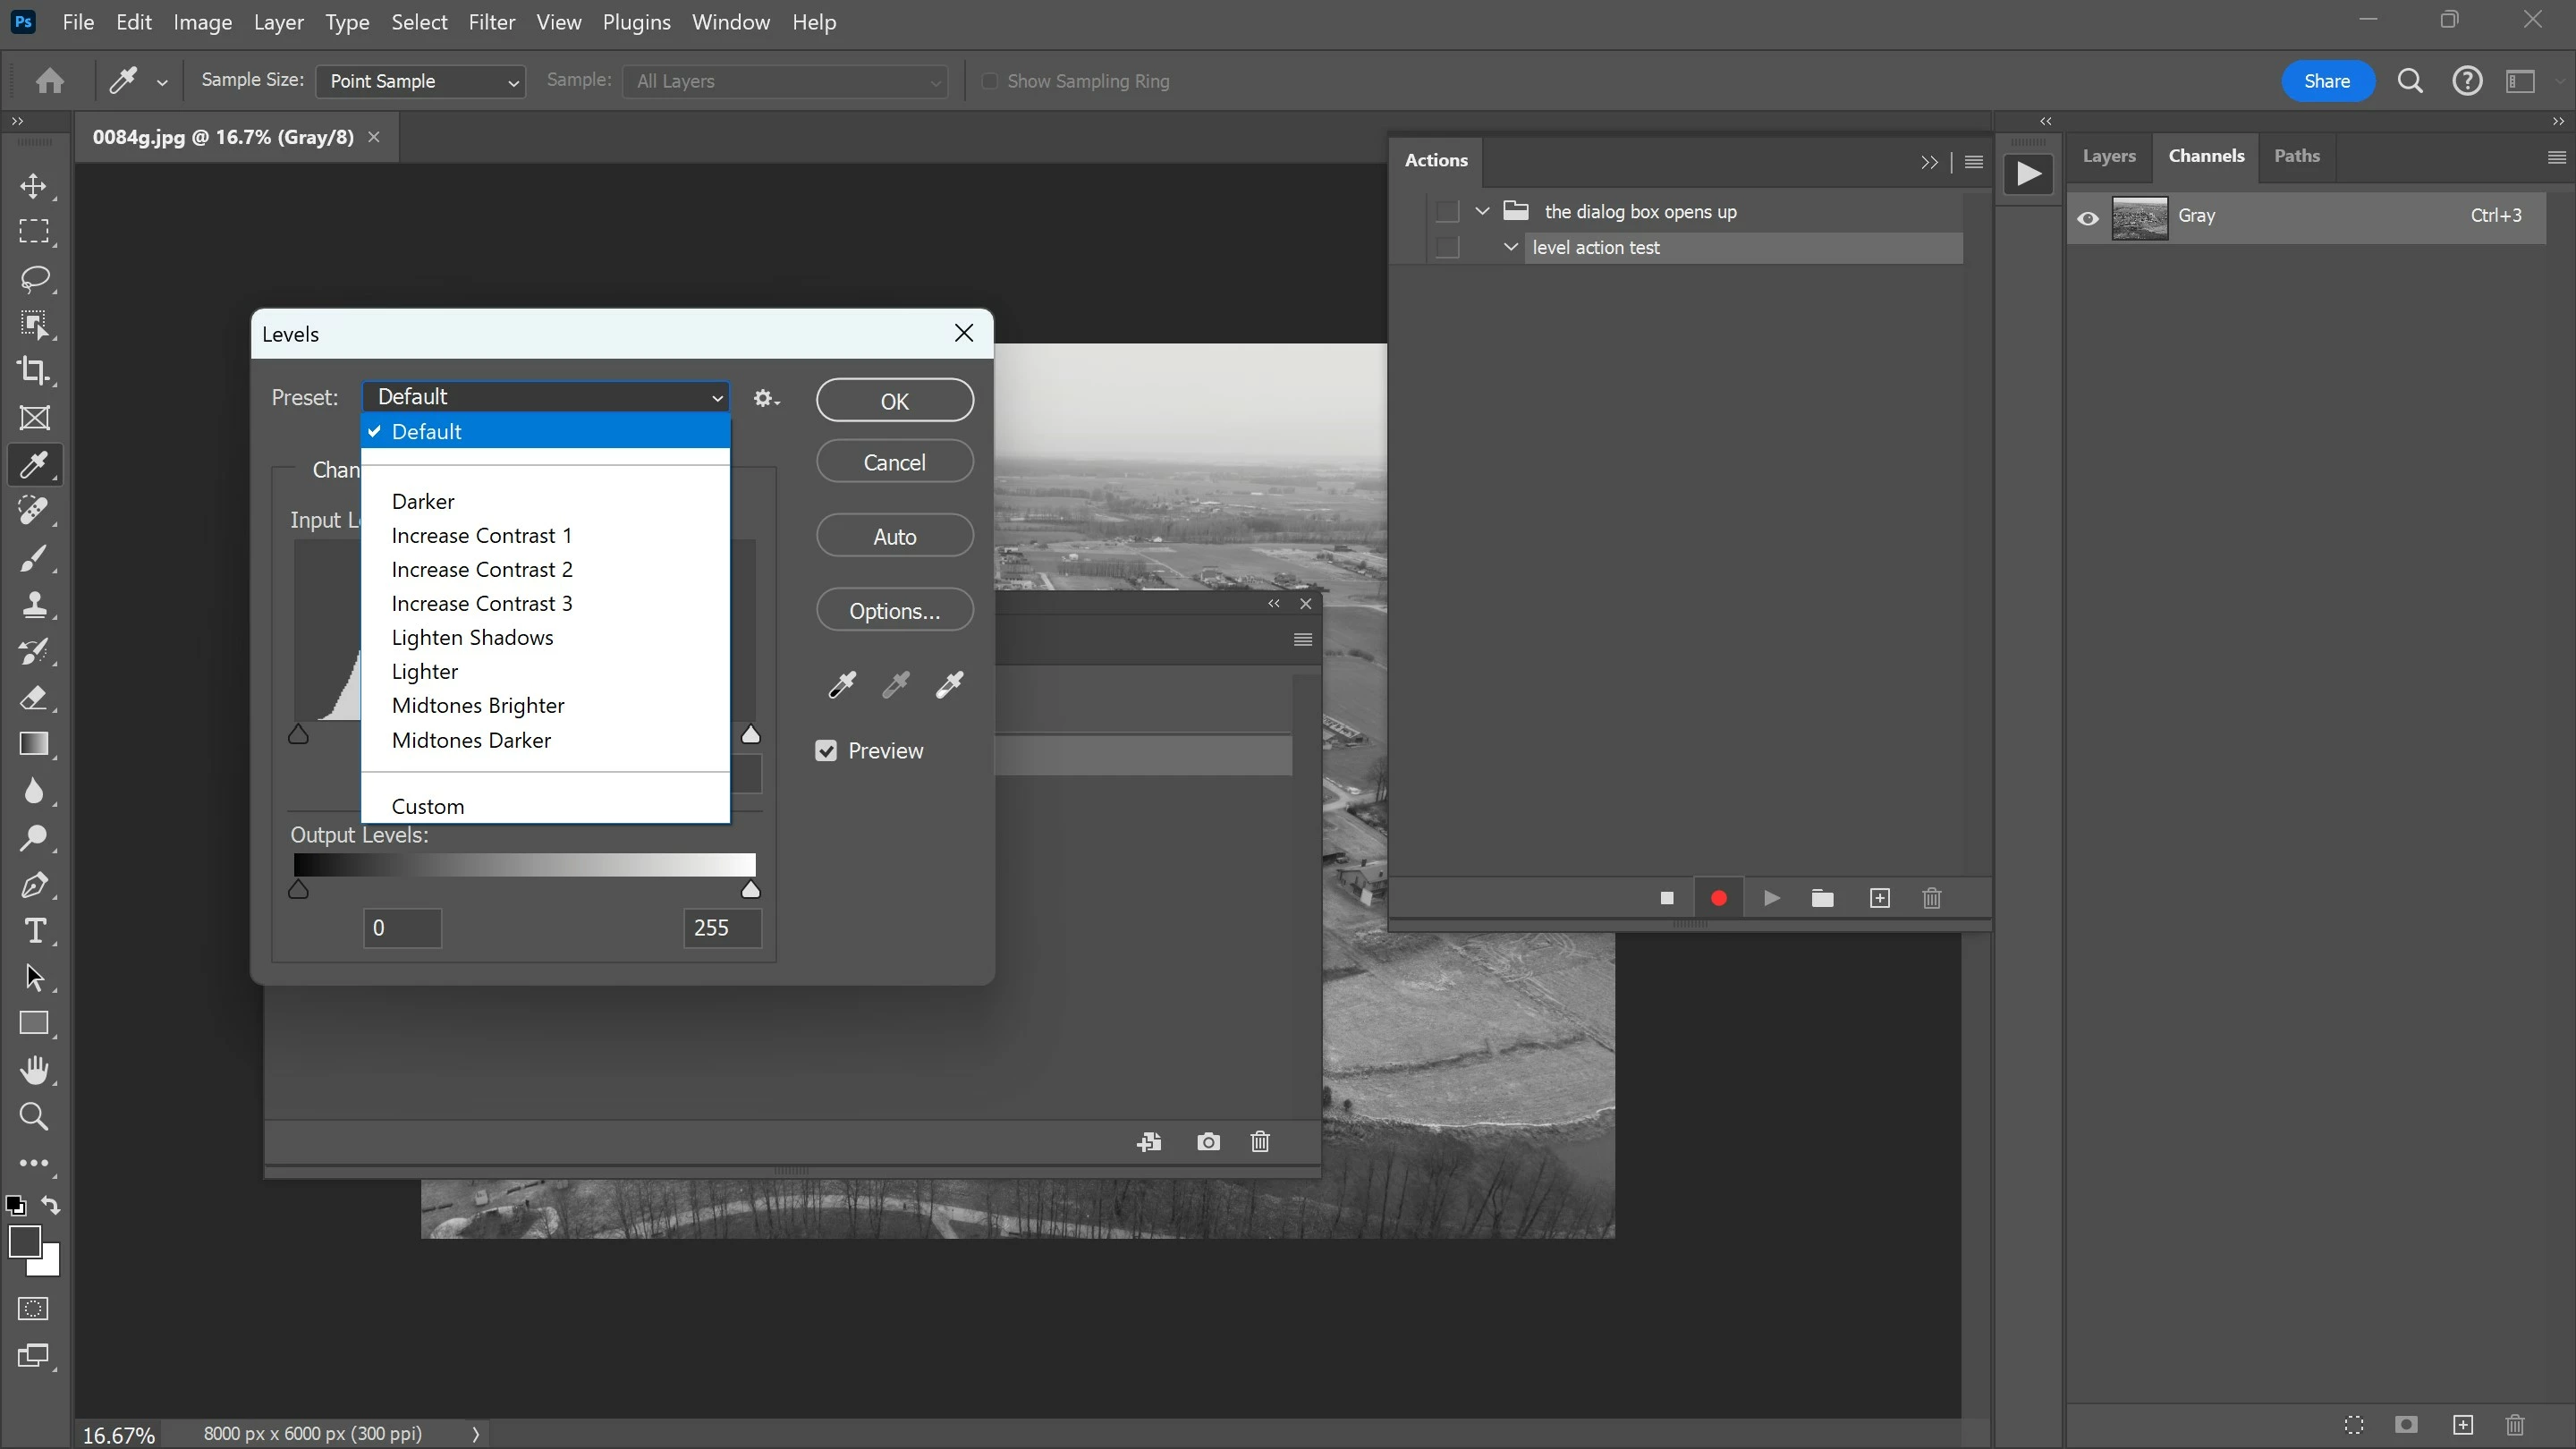Select the Crop tool
2576x1449 pixels.
[x=33, y=371]
